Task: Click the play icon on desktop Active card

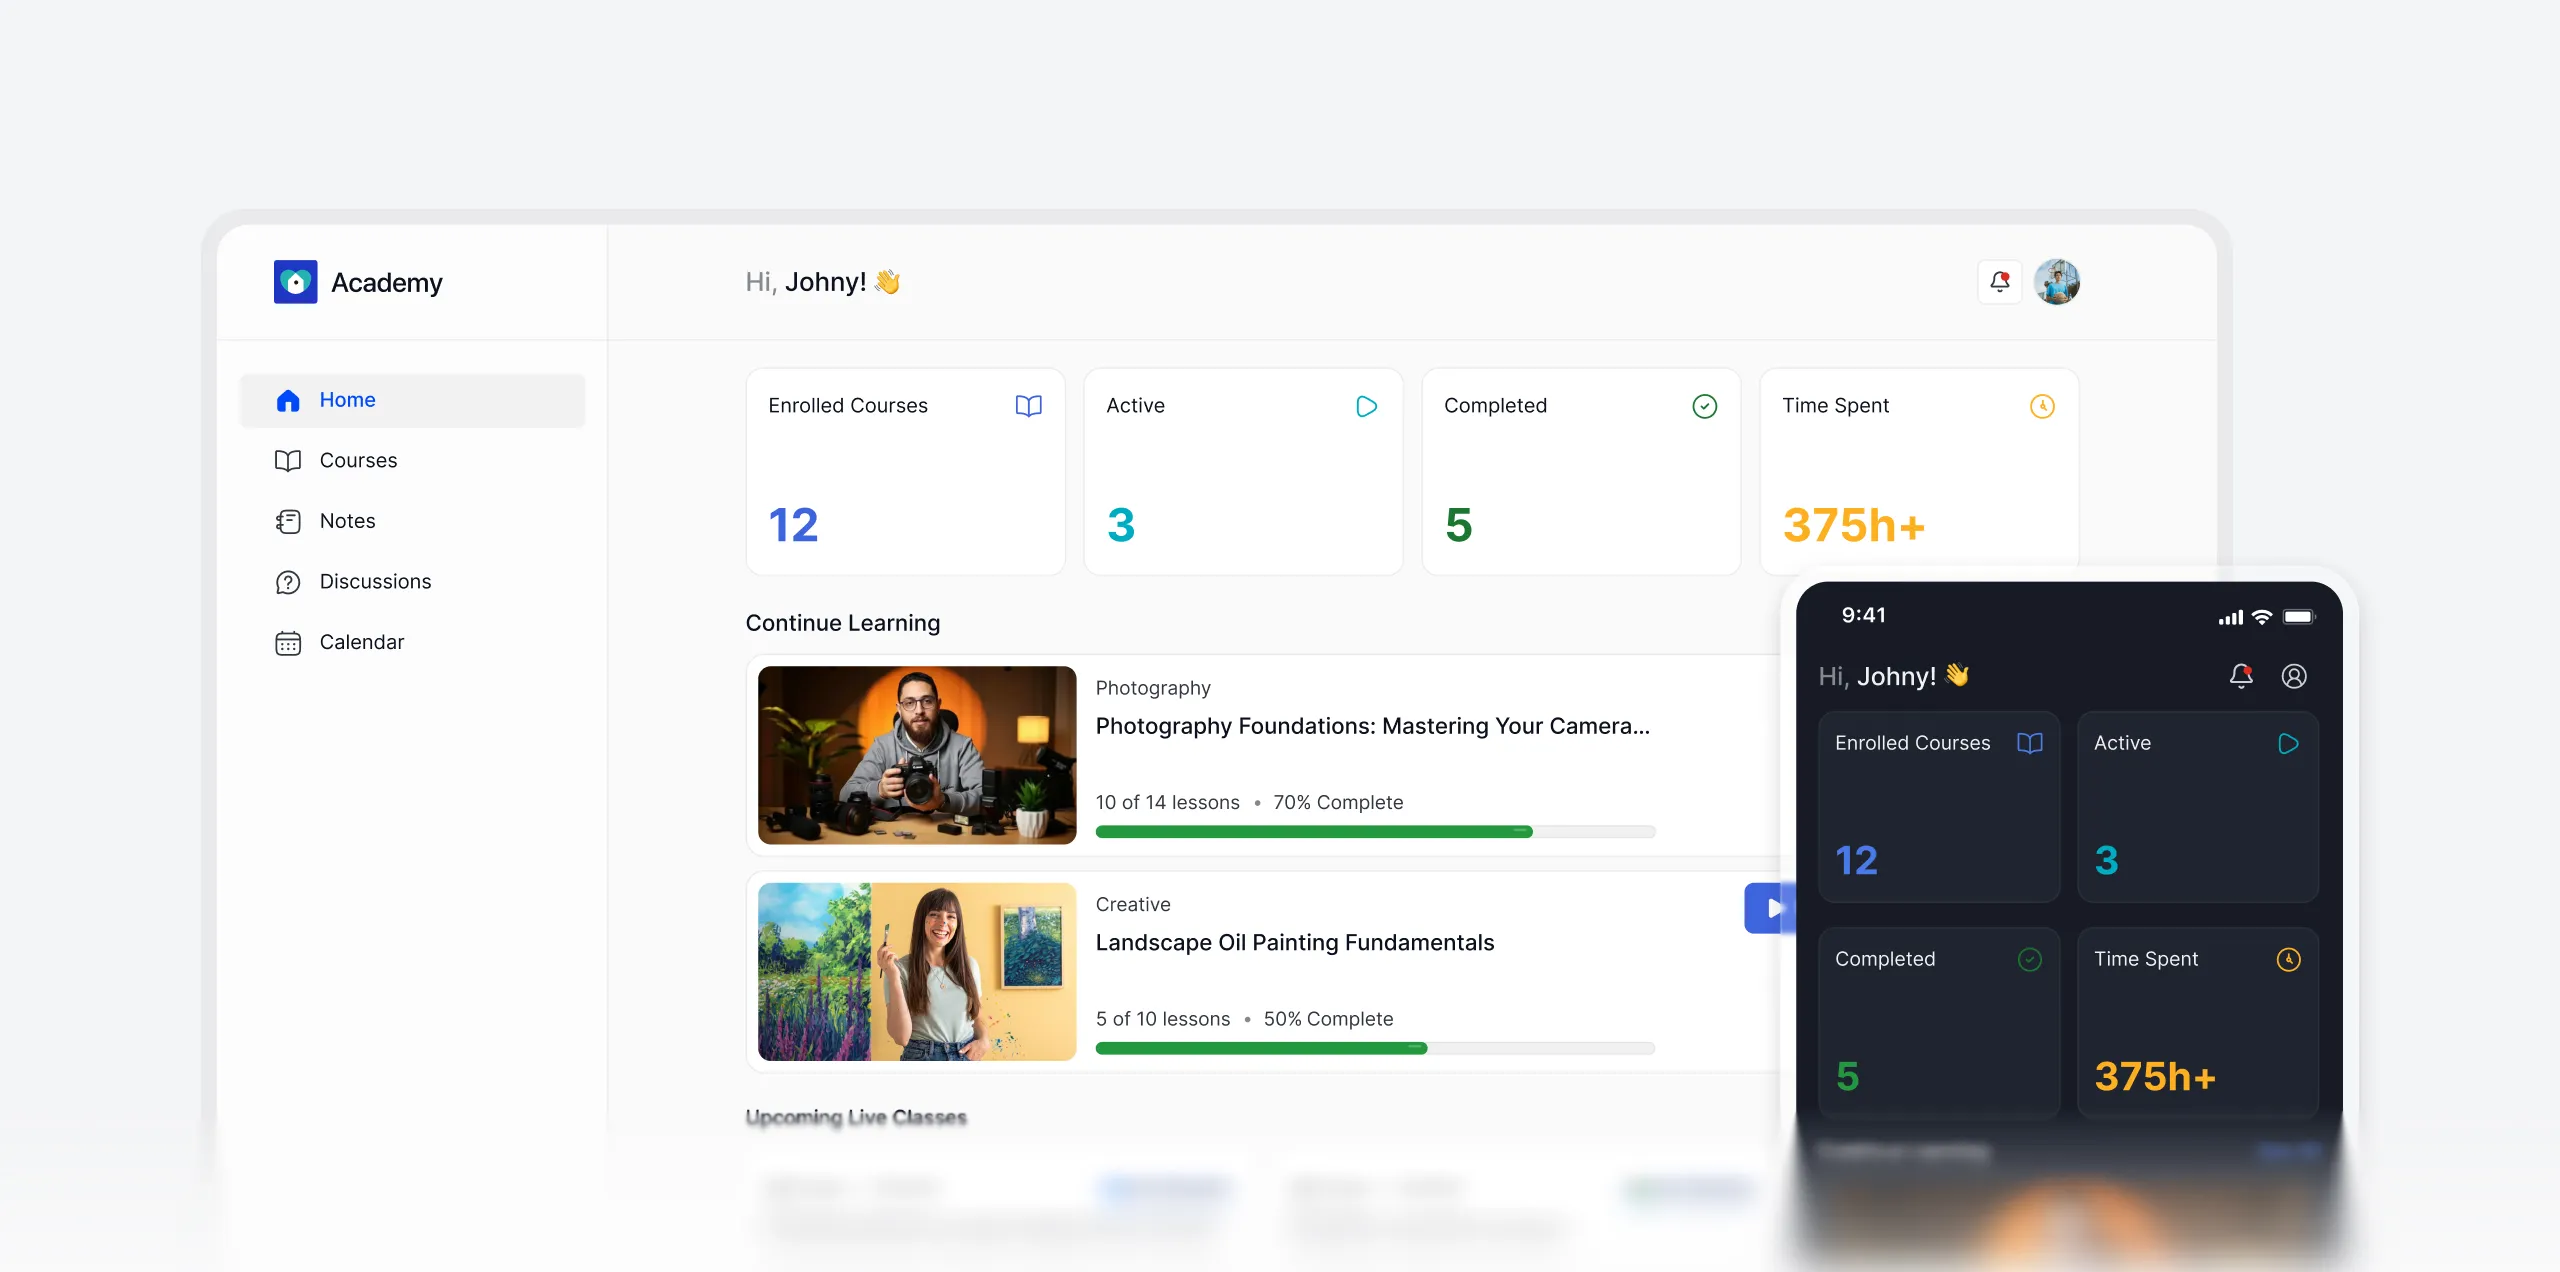Action: point(1367,406)
